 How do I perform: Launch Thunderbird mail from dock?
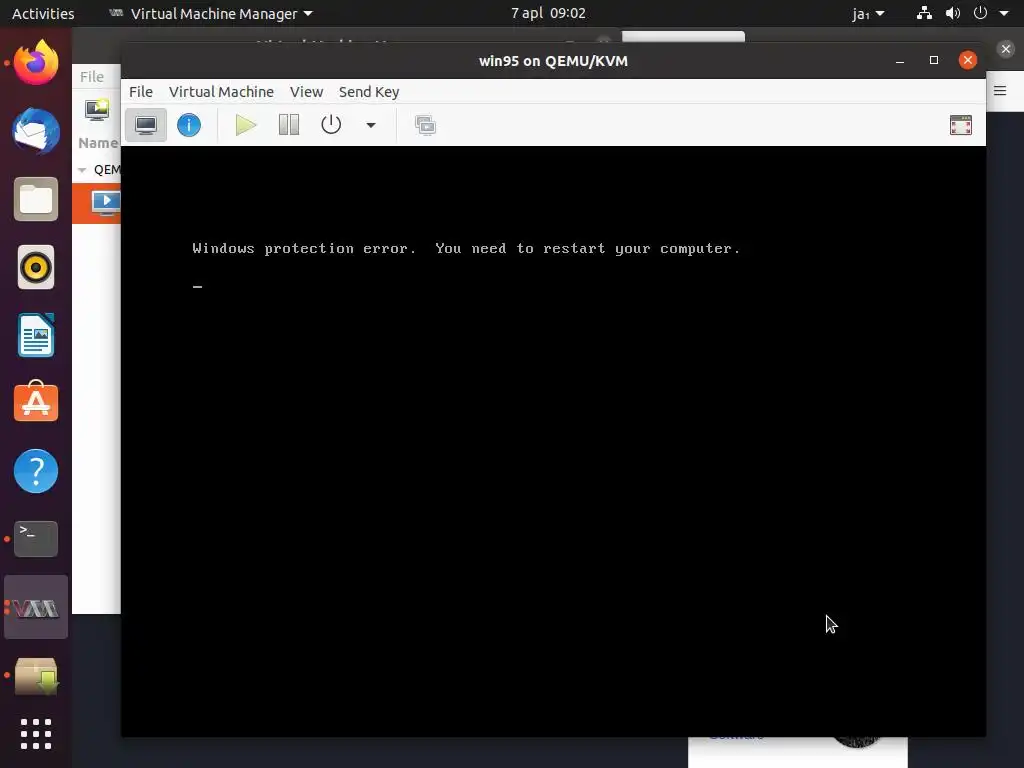(x=36, y=131)
